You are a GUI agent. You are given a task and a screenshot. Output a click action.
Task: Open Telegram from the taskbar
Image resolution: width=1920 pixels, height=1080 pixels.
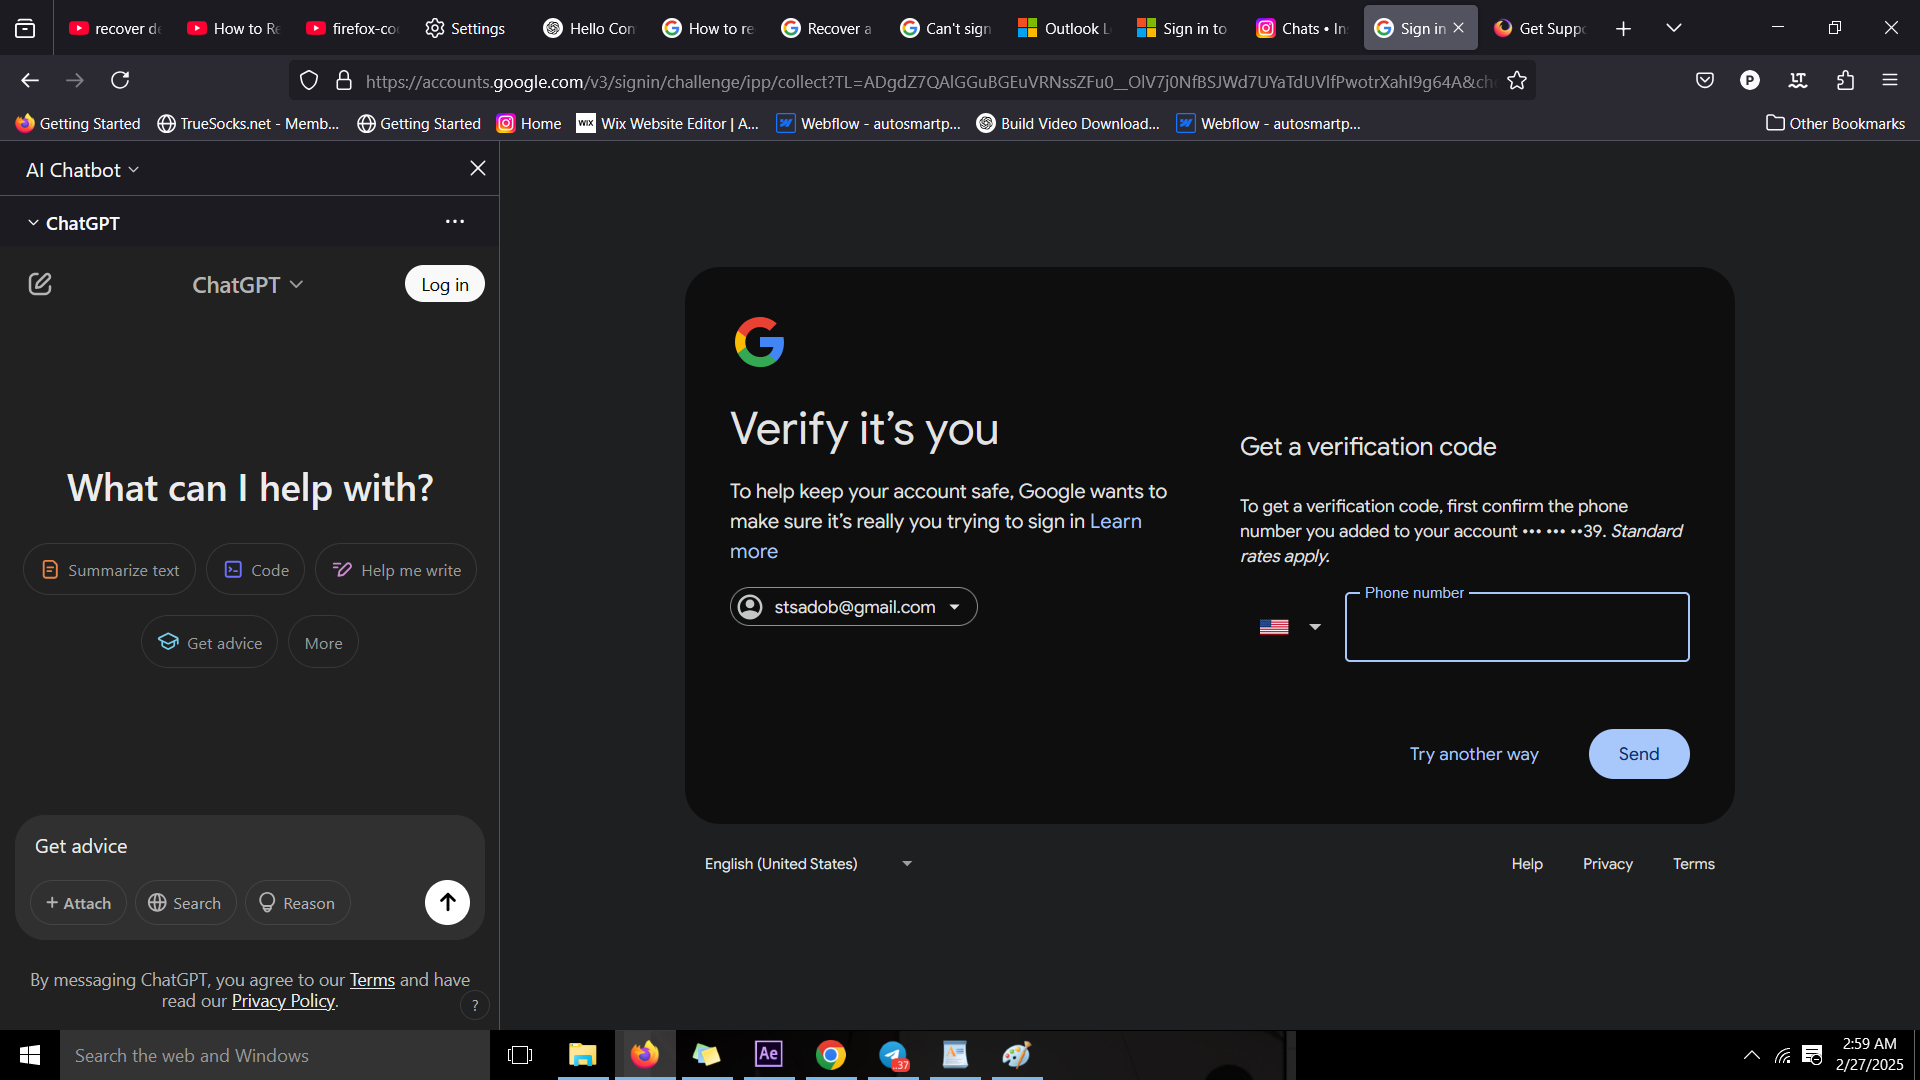[x=893, y=1055]
